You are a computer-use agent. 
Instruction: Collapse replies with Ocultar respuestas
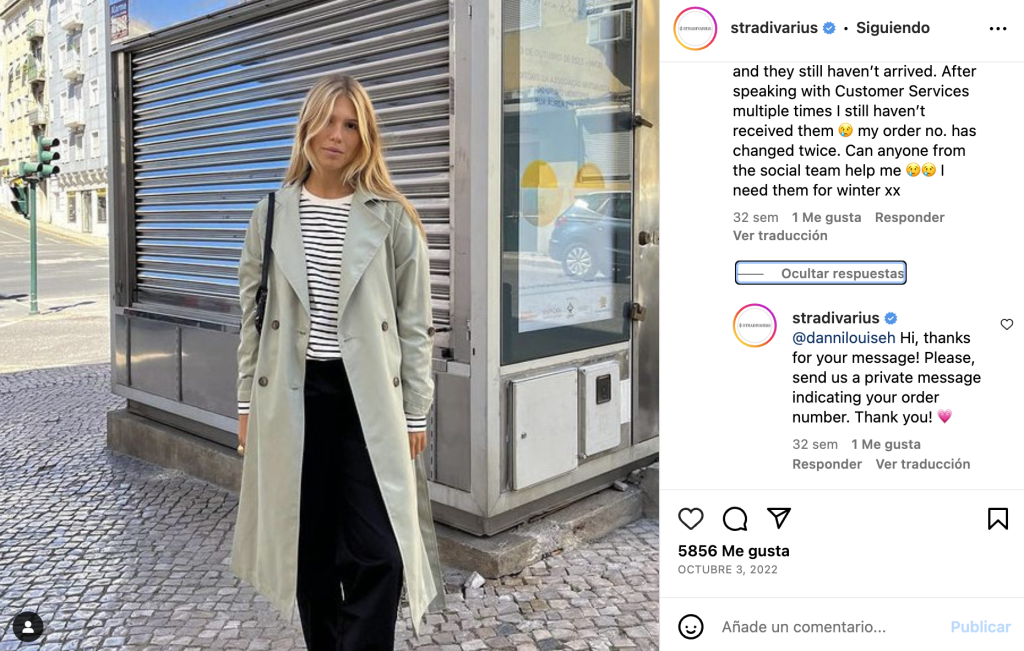[x=821, y=273]
